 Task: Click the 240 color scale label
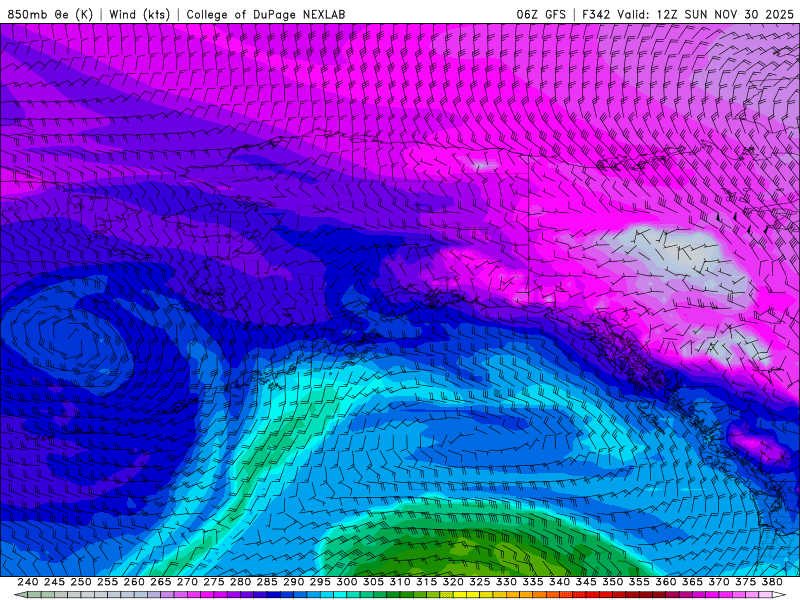(x=28, y=582)
